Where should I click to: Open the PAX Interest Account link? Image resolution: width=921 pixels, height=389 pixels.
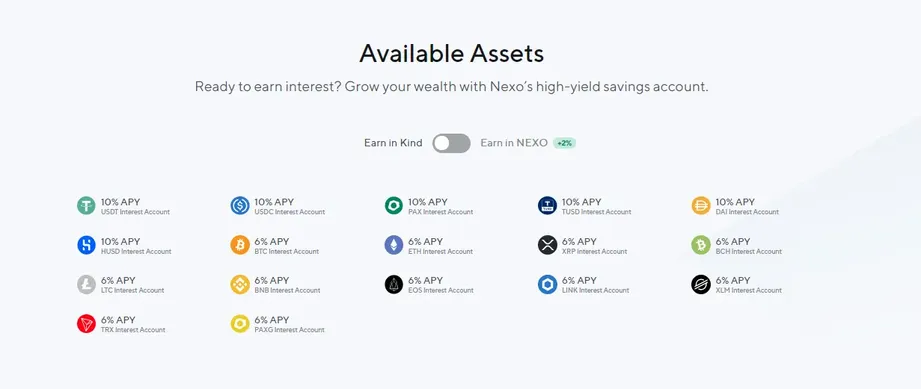click(x=441, y=212)
